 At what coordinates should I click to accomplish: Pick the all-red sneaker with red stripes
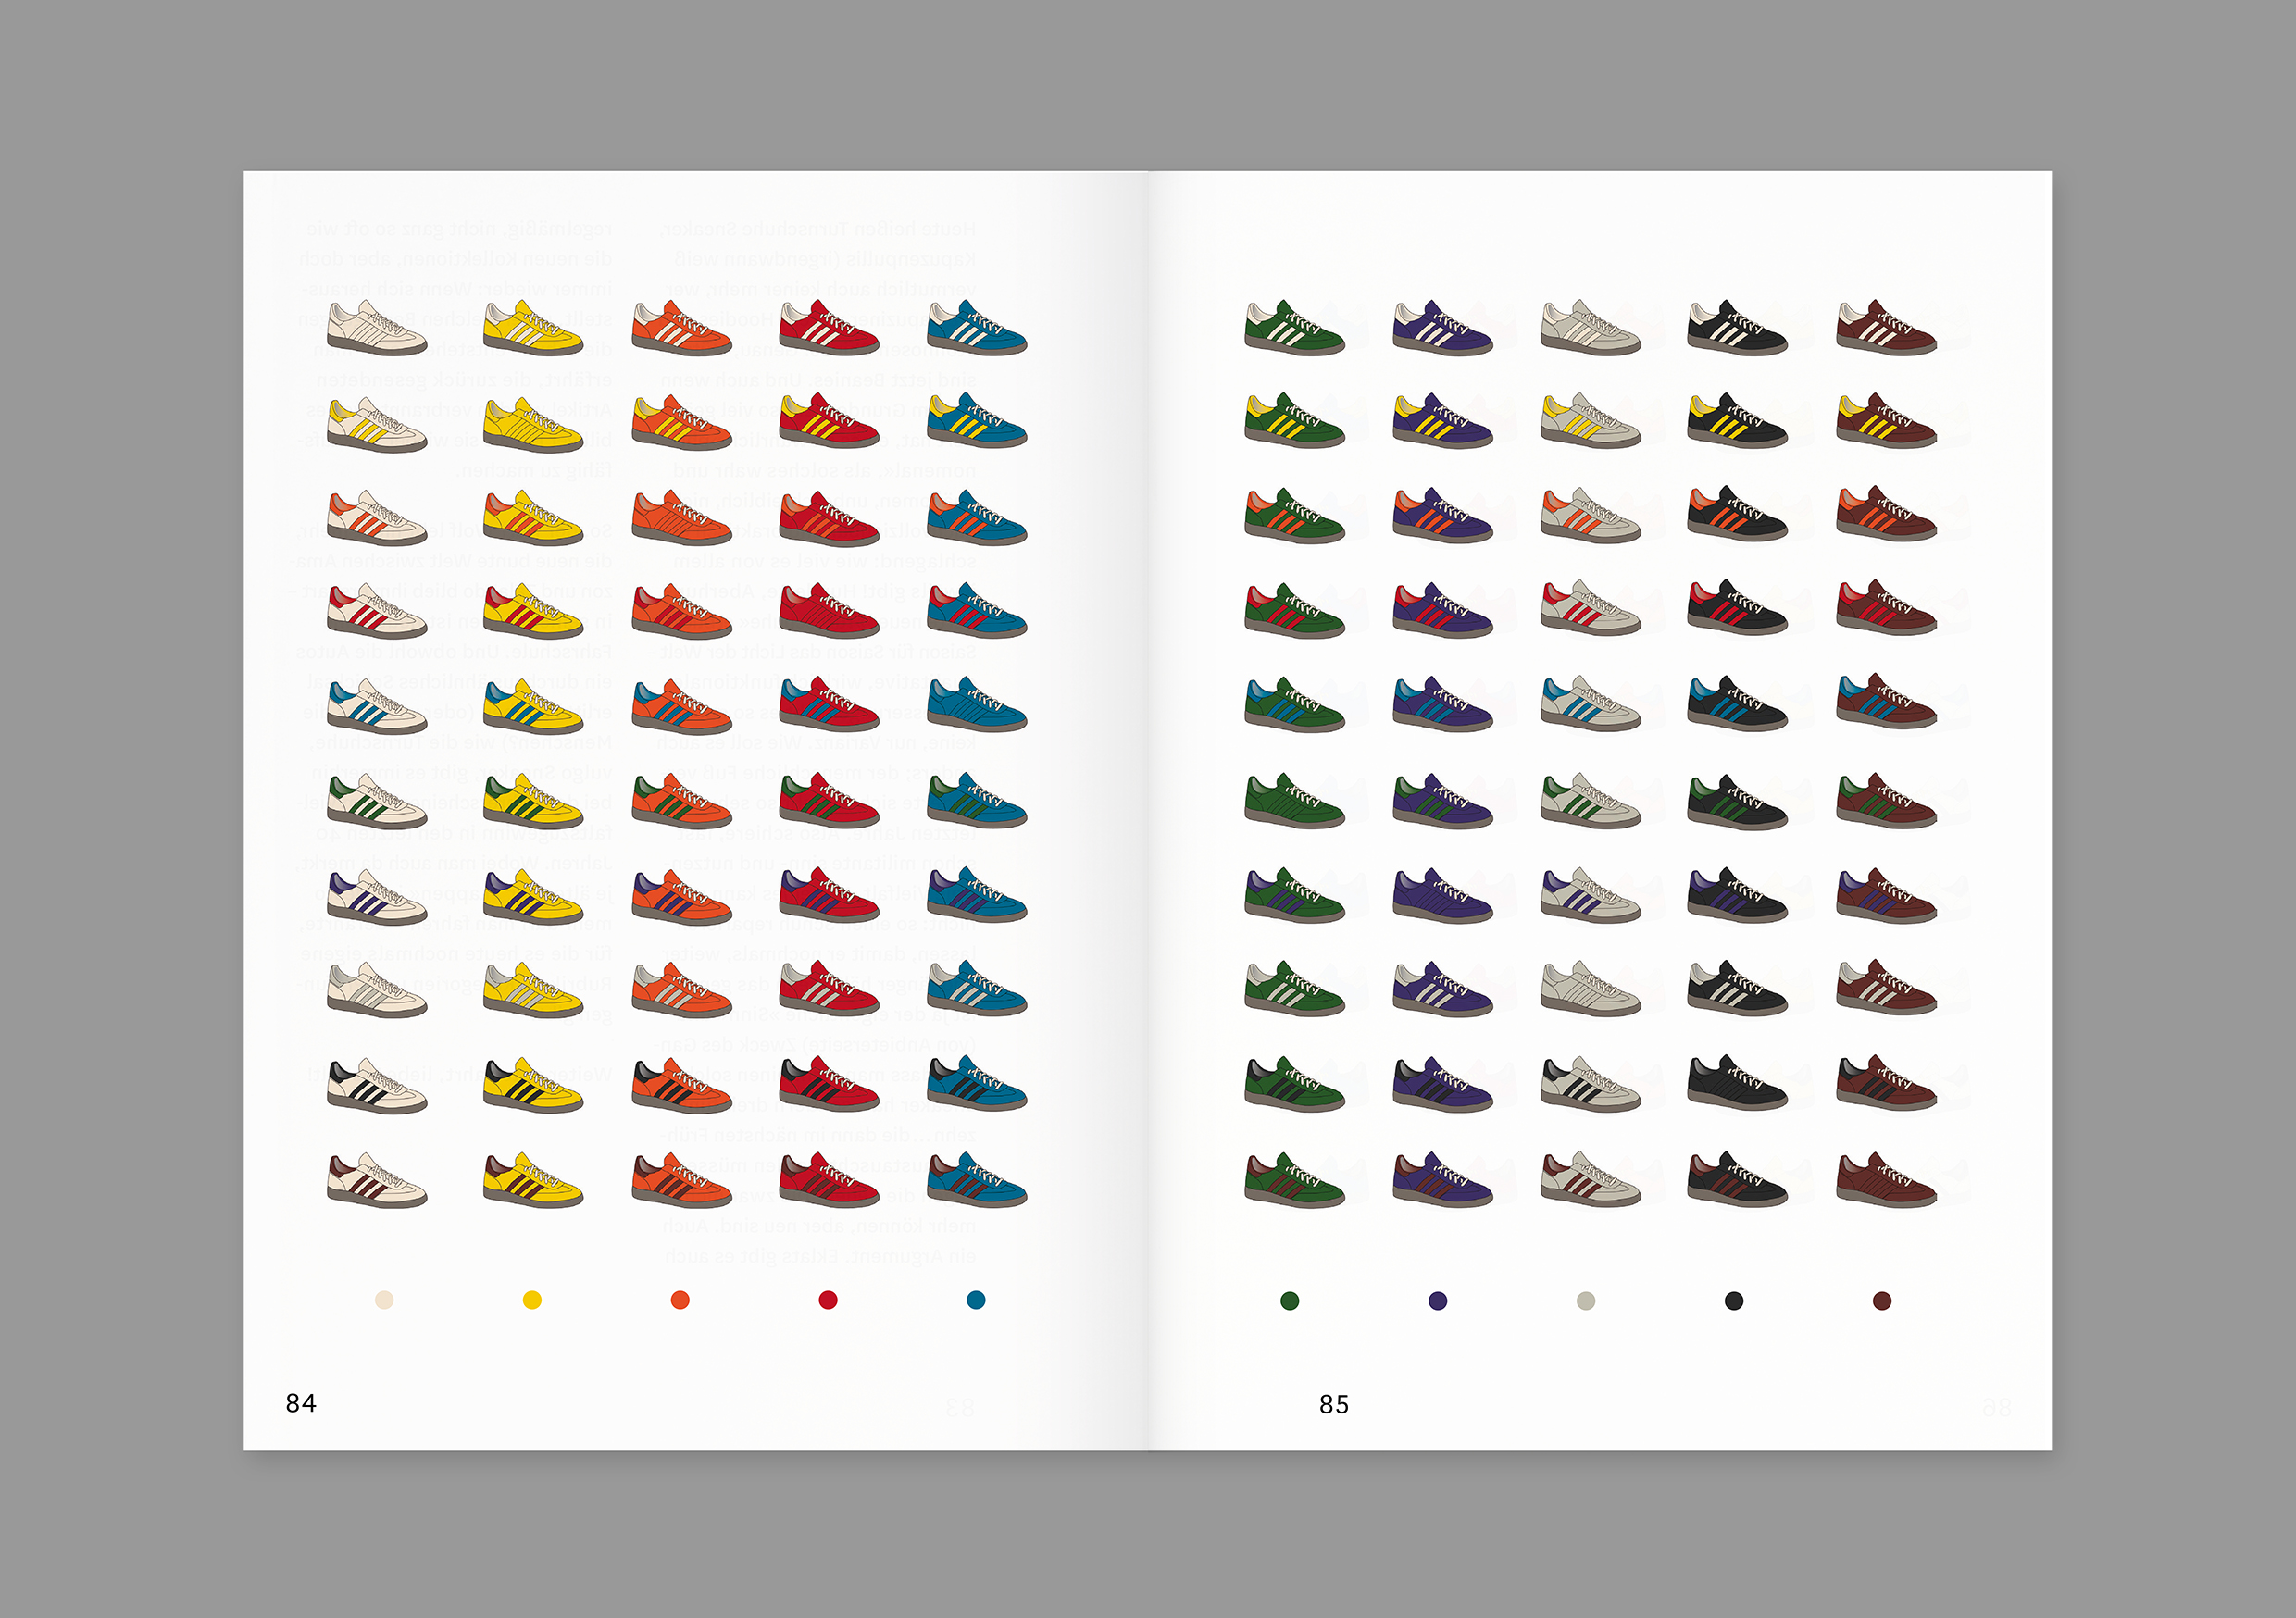click(x=829, y=609)
